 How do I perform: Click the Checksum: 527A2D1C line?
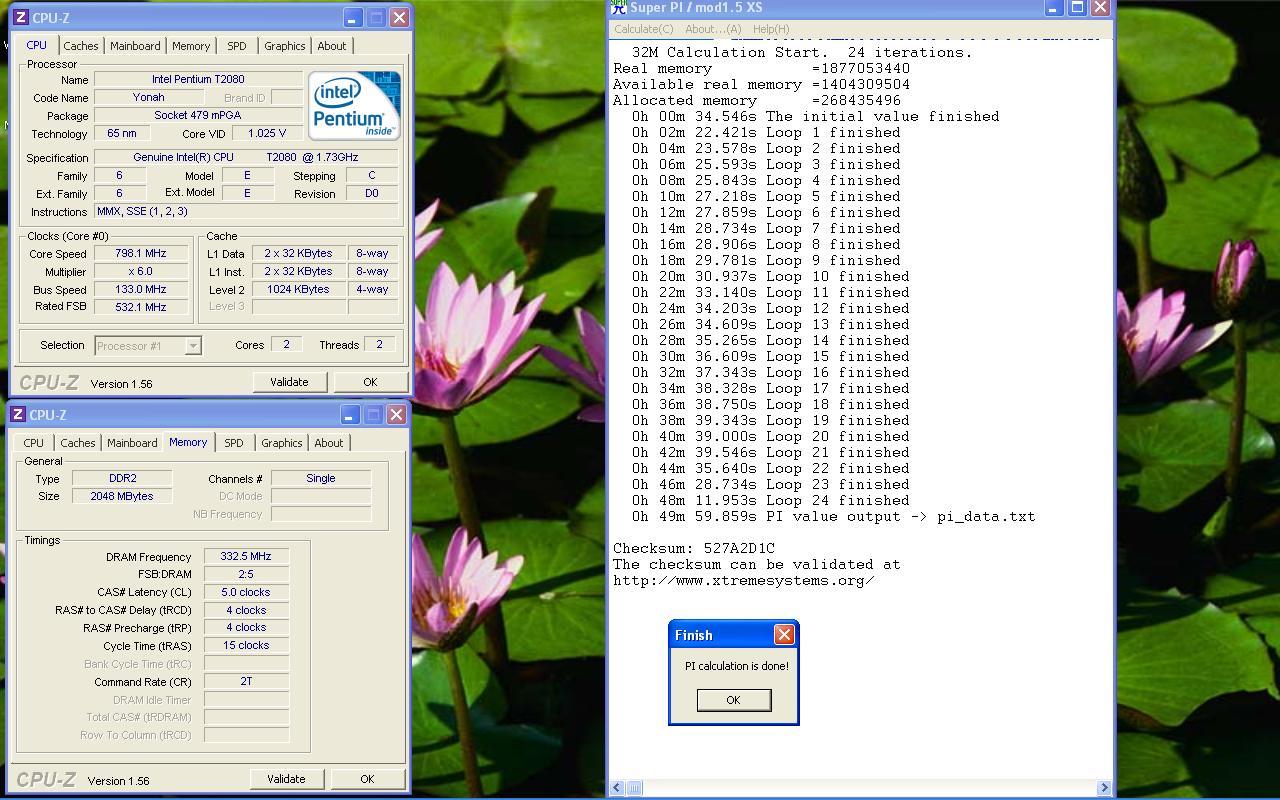pyautogui.click(x=694, y=548)
